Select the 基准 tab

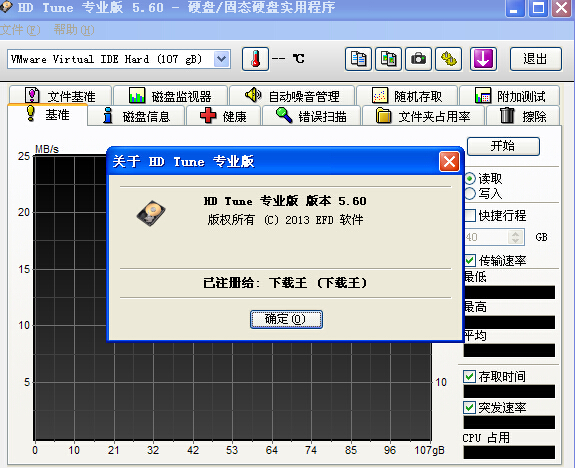pyautogui.click(x=48, y=115)
